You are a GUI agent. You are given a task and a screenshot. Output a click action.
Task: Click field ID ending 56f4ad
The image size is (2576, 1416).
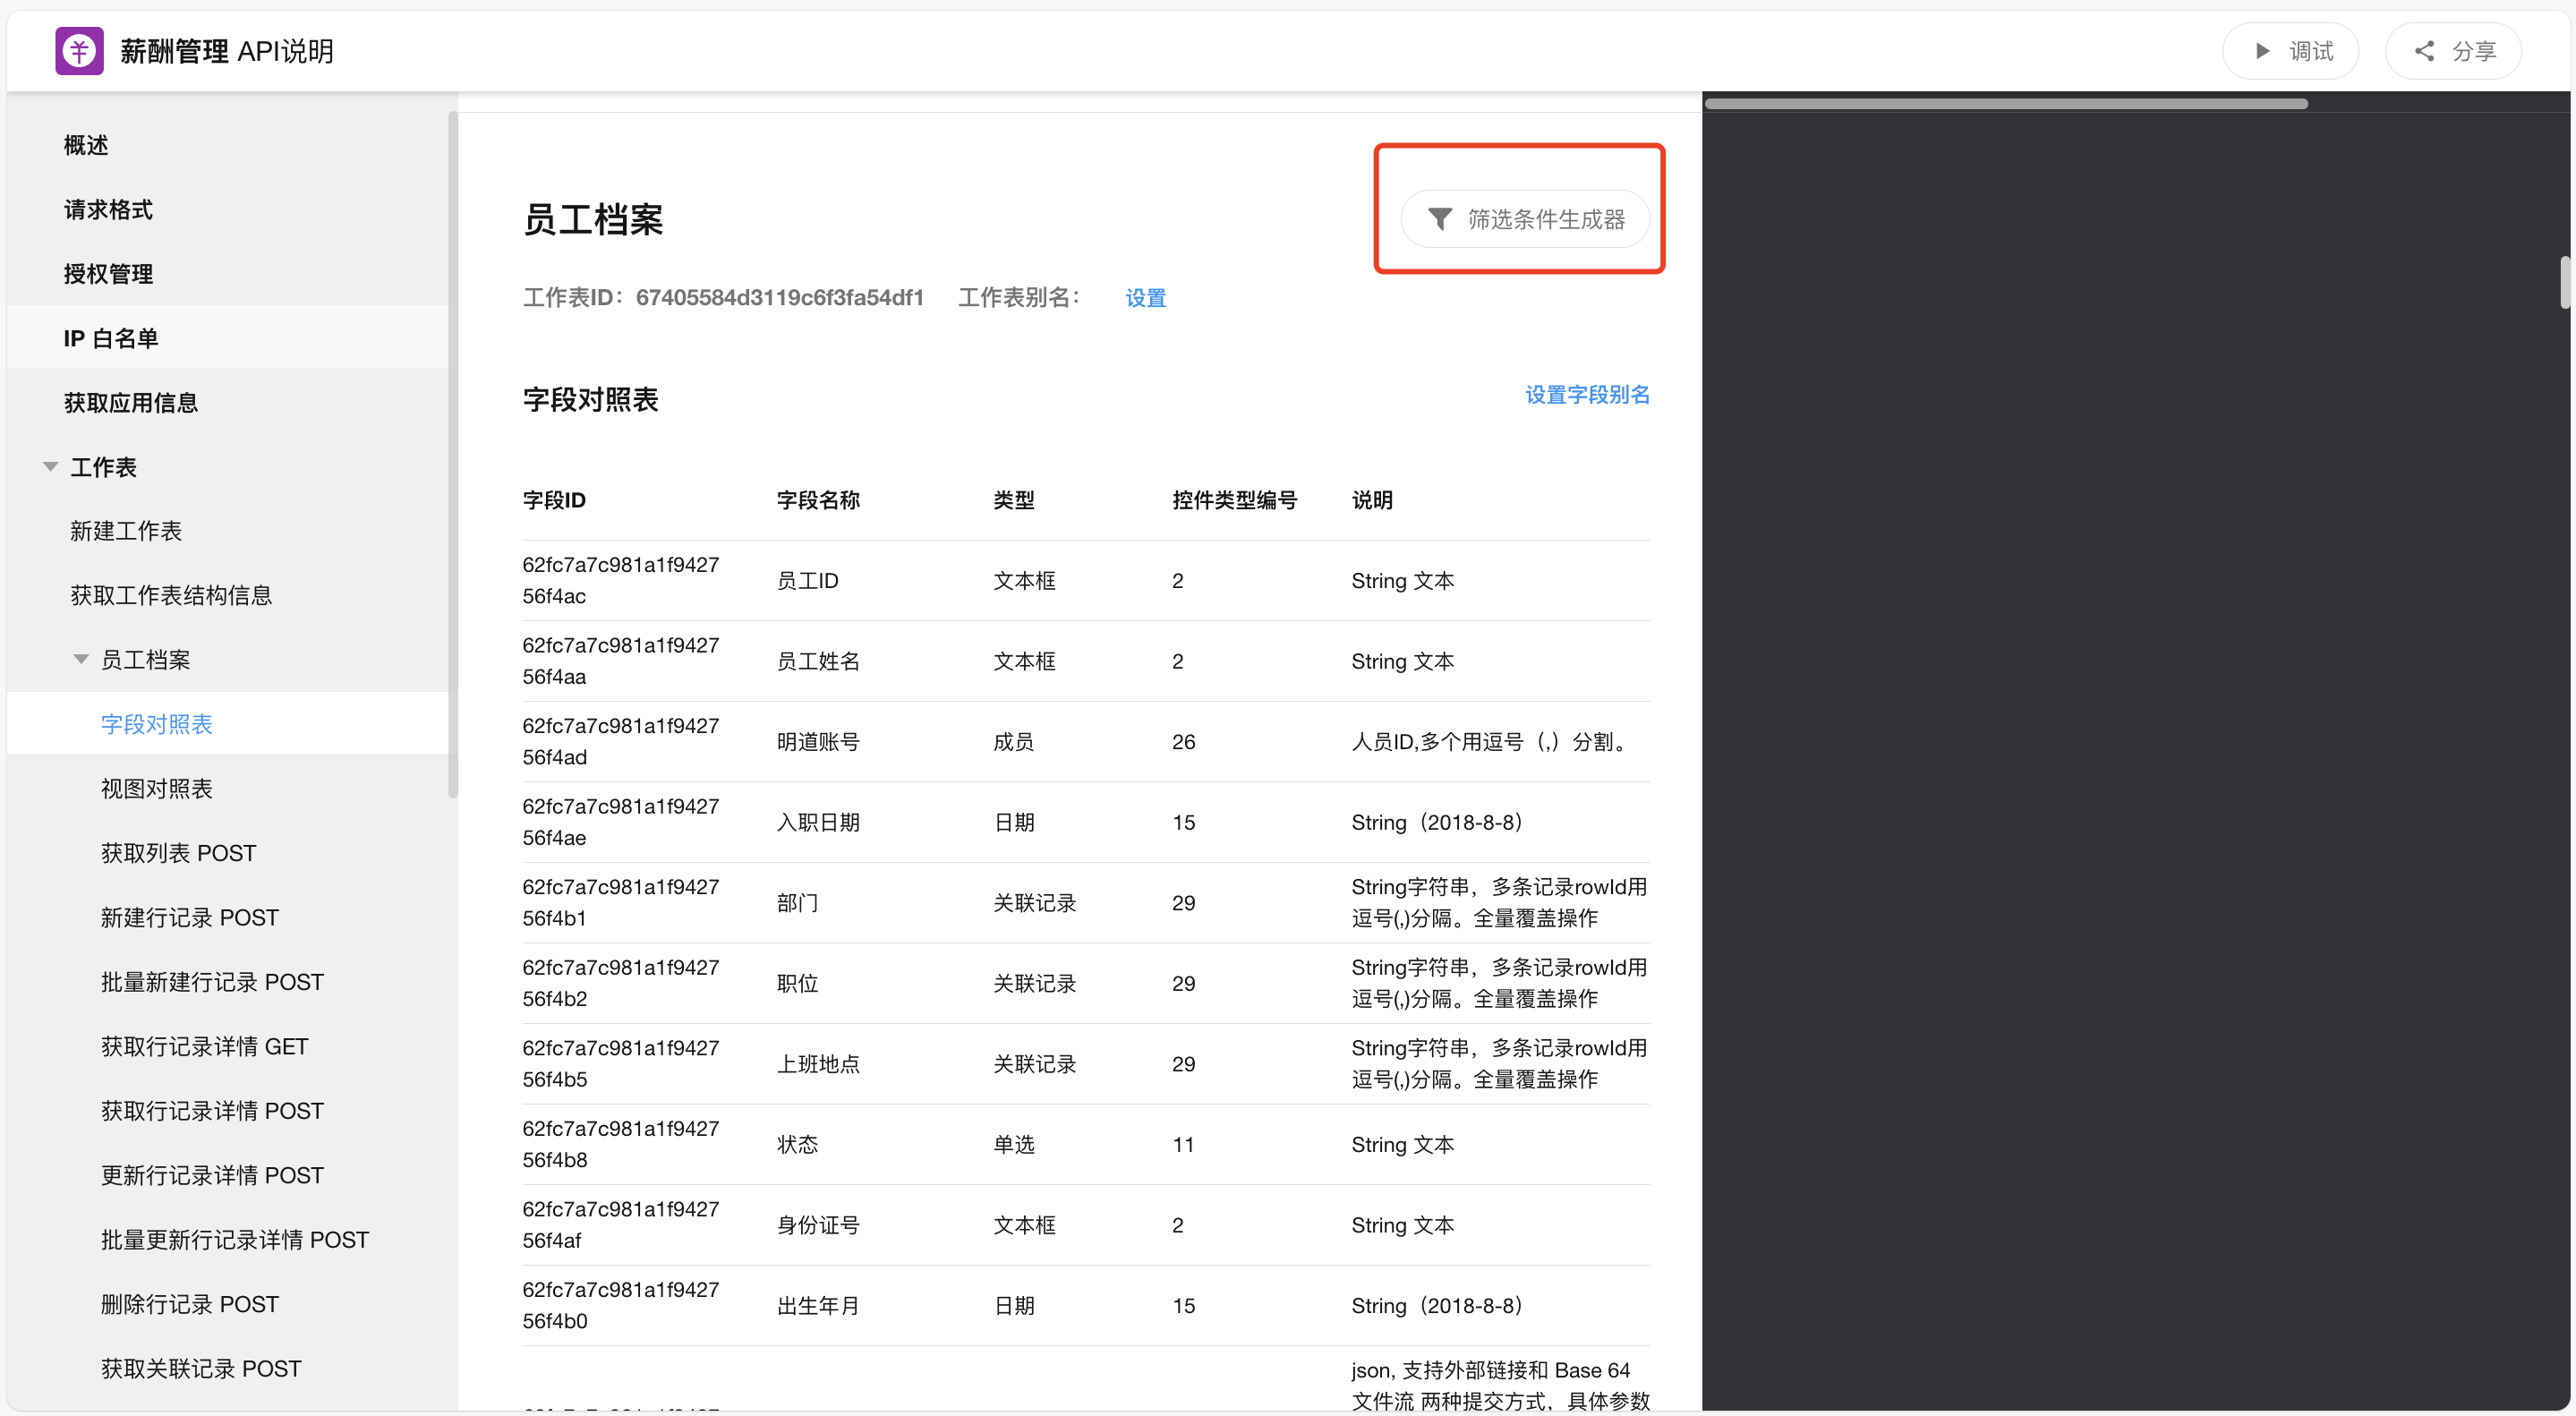point(620,742)
